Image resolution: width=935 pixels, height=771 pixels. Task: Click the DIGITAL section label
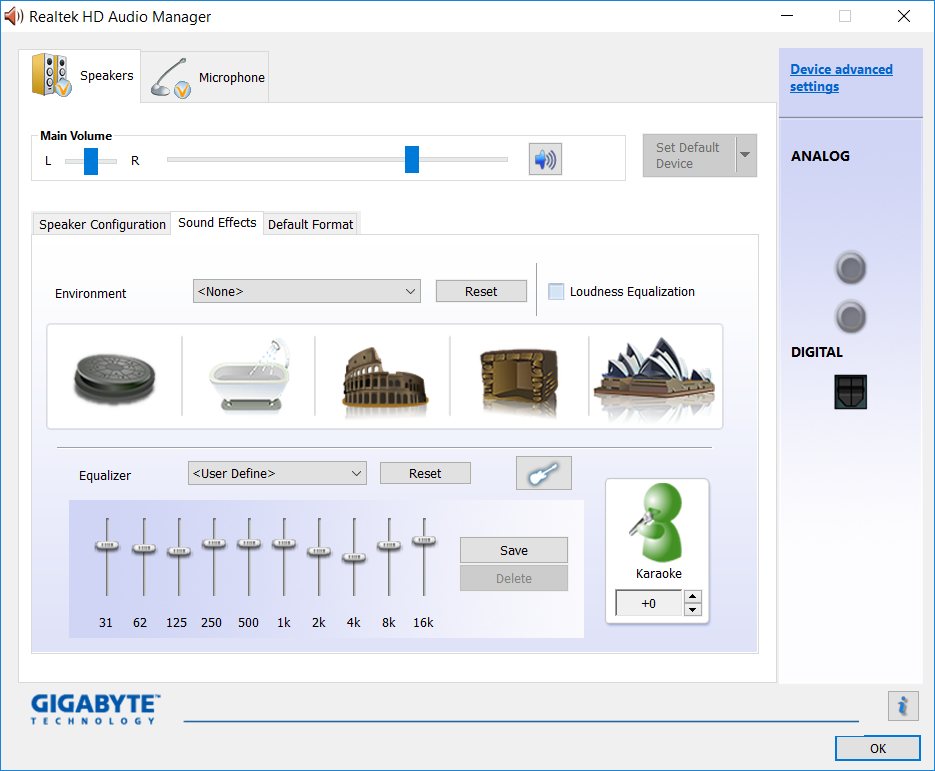click(816, 352)
